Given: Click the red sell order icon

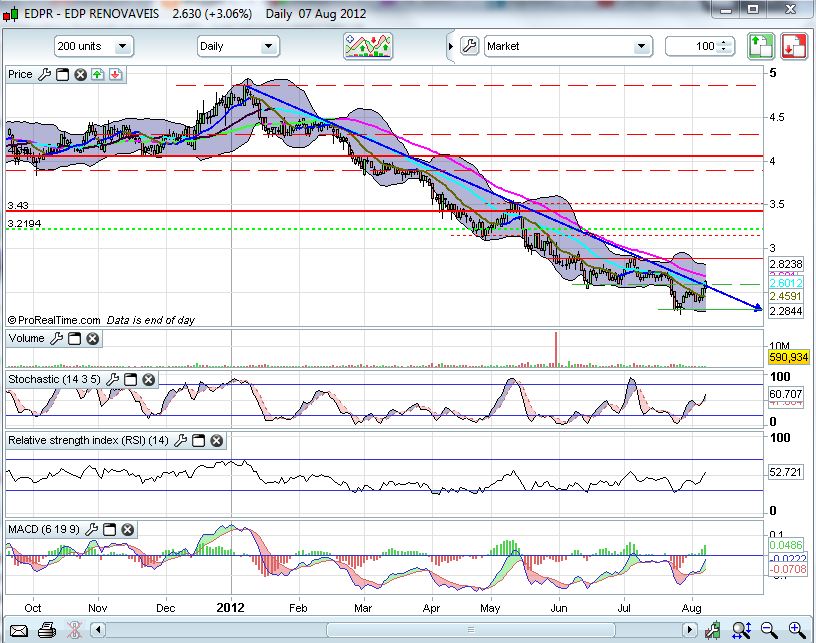Looking at the screenshot, I should coord(794,46).
